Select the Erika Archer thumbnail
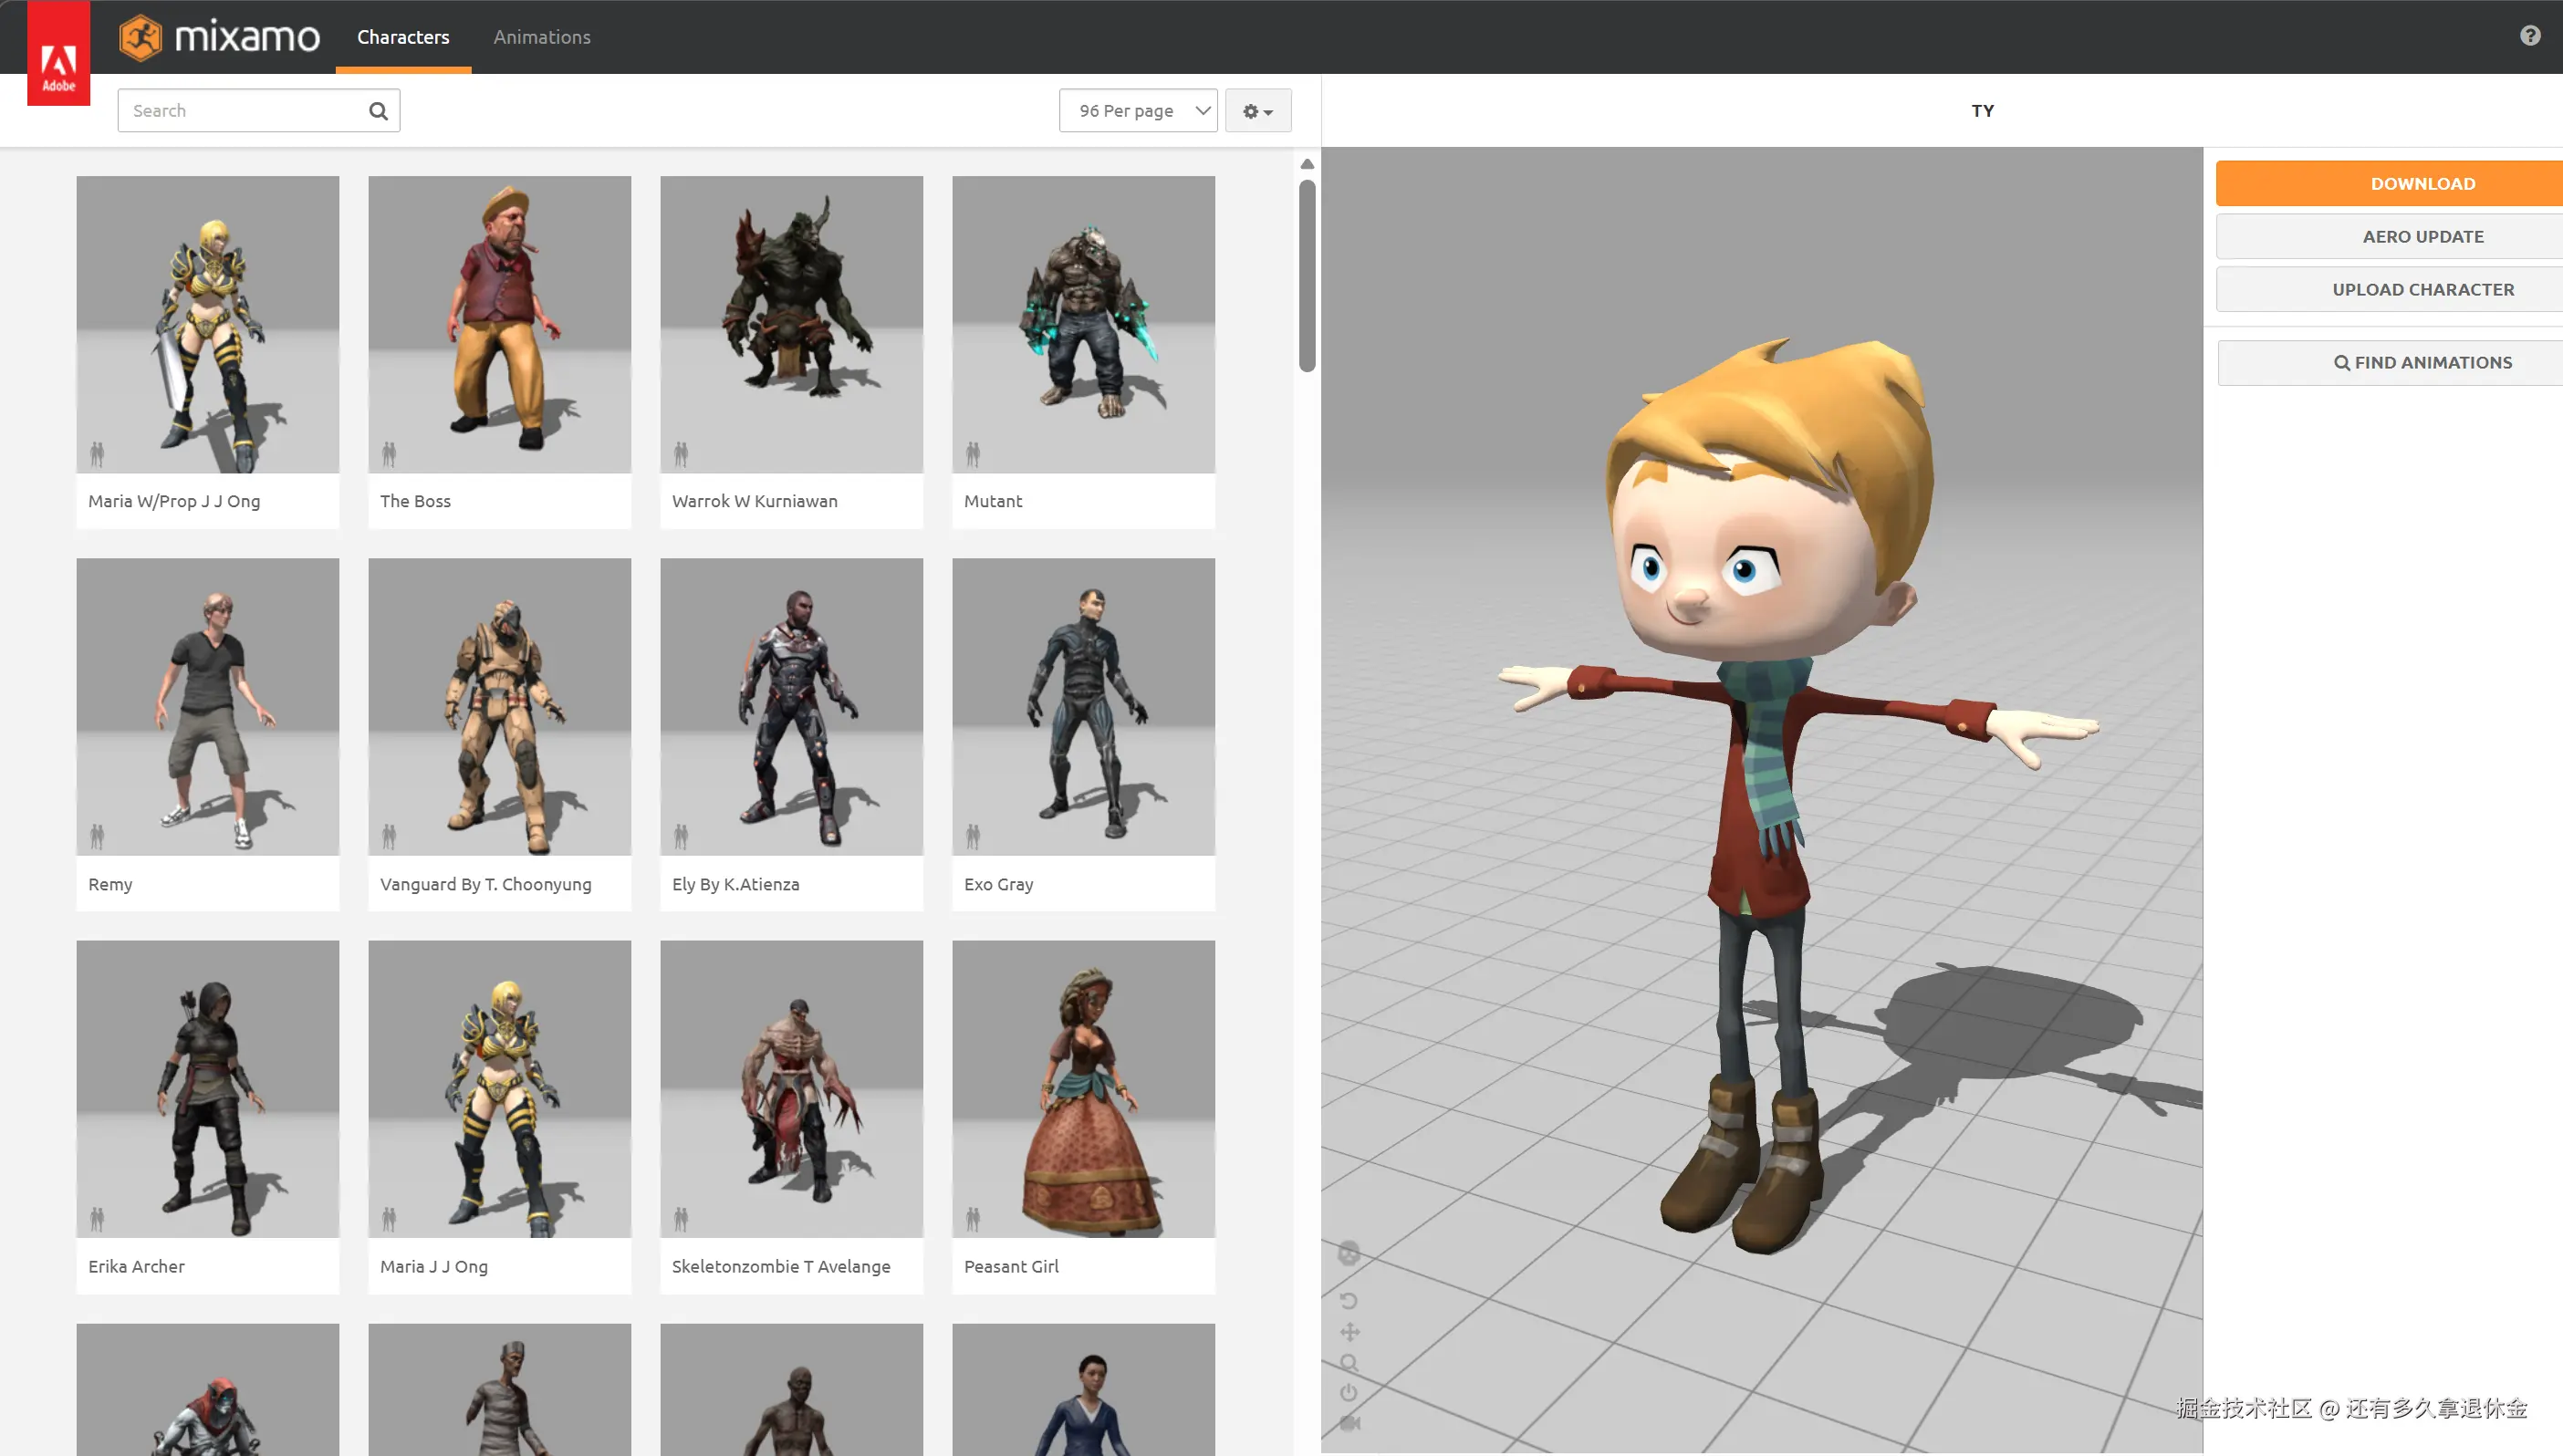2563x1456 pixels. click(x=208, y=1089)
